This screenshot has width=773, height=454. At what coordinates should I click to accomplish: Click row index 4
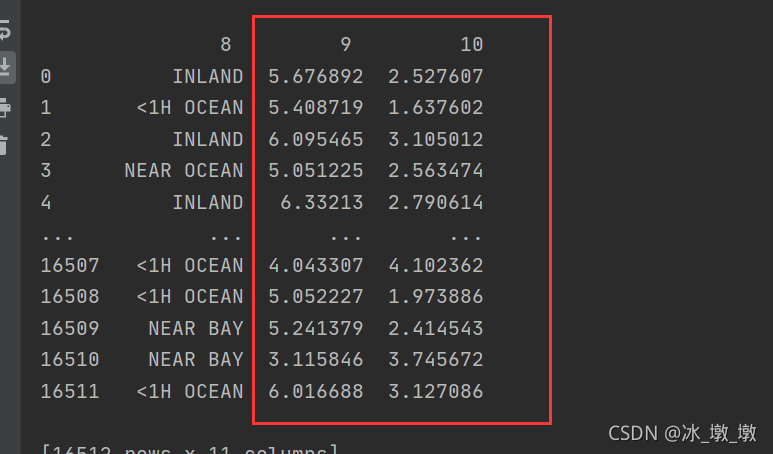[46, 203]
